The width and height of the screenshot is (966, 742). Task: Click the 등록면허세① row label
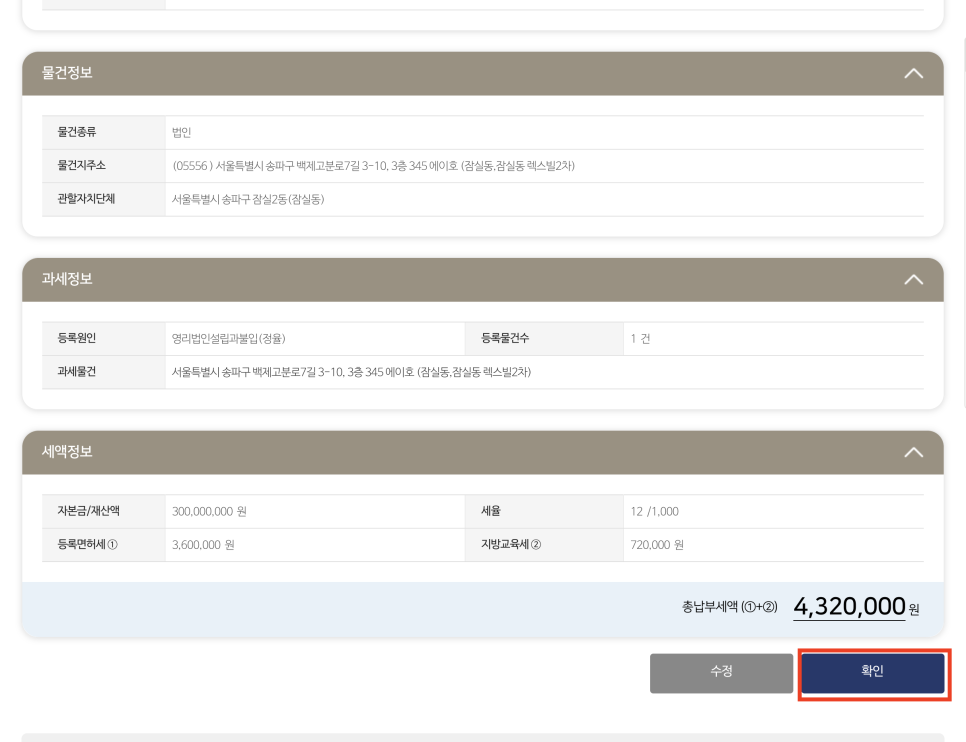(87, 544)
